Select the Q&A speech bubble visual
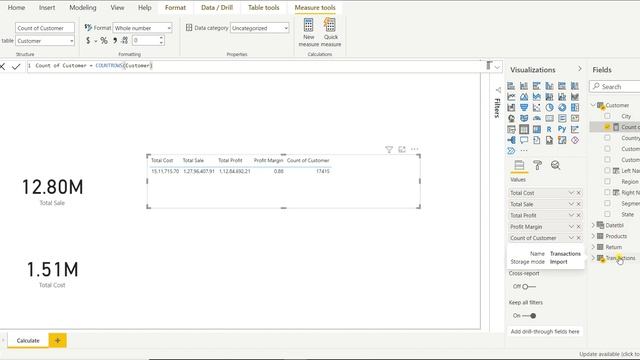Image resolution: width=640 pixels, height=360 pixels. [524, 140]
